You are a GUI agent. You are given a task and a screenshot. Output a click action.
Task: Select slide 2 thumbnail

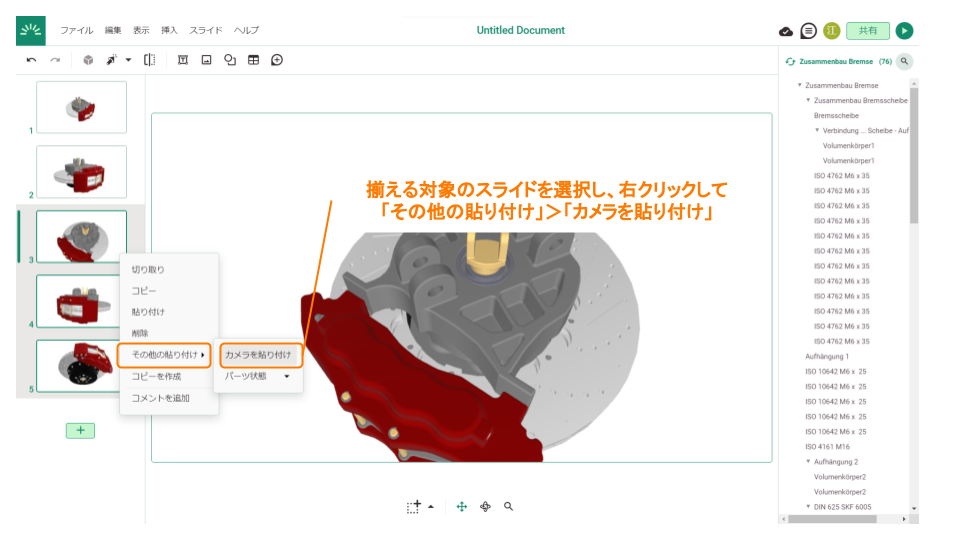point(81,171)
